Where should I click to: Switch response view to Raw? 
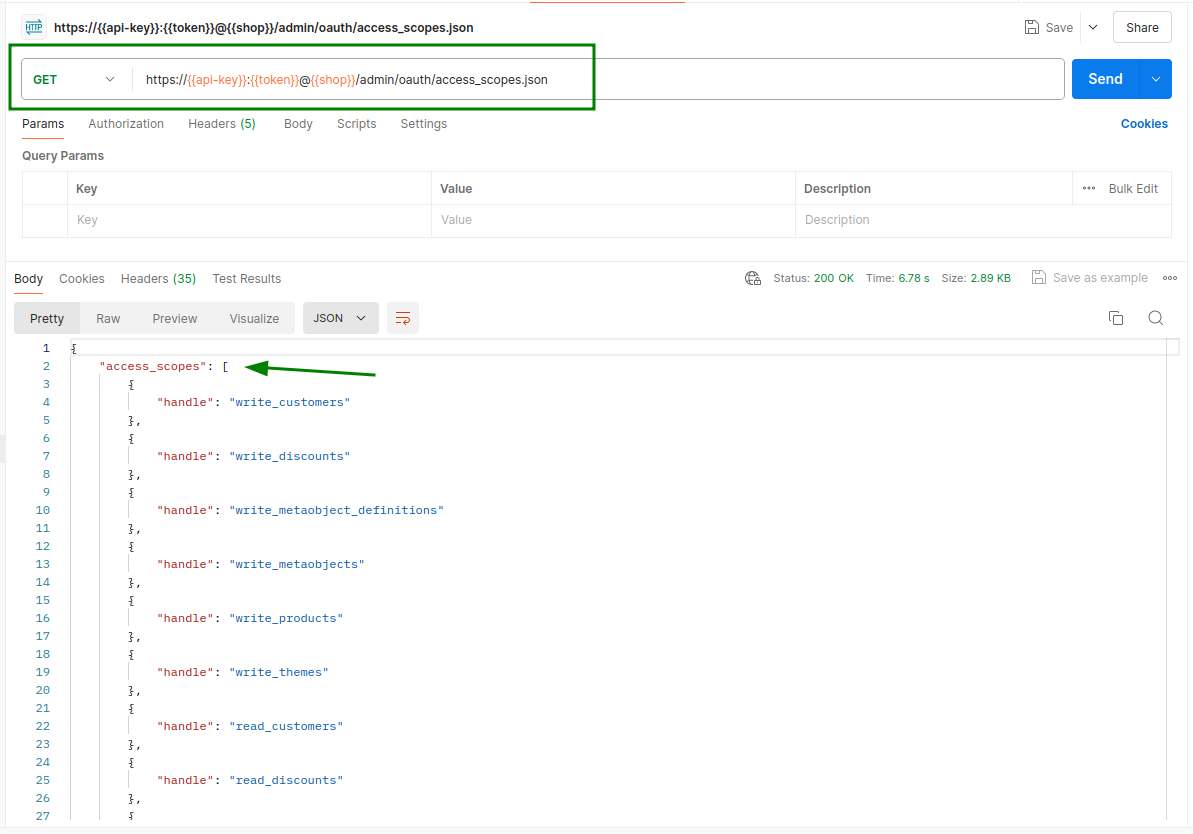pos(107,317)
